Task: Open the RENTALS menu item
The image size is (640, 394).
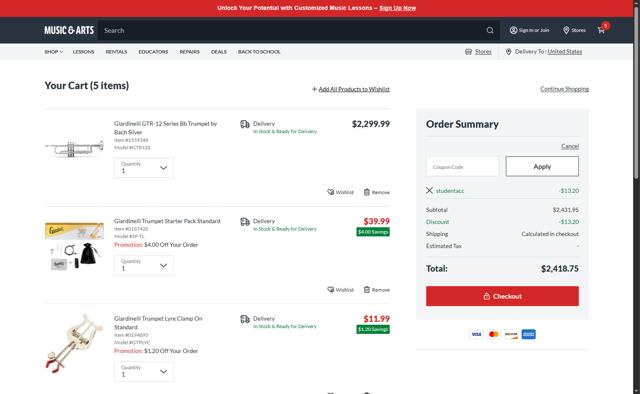Action: (116, 52)
